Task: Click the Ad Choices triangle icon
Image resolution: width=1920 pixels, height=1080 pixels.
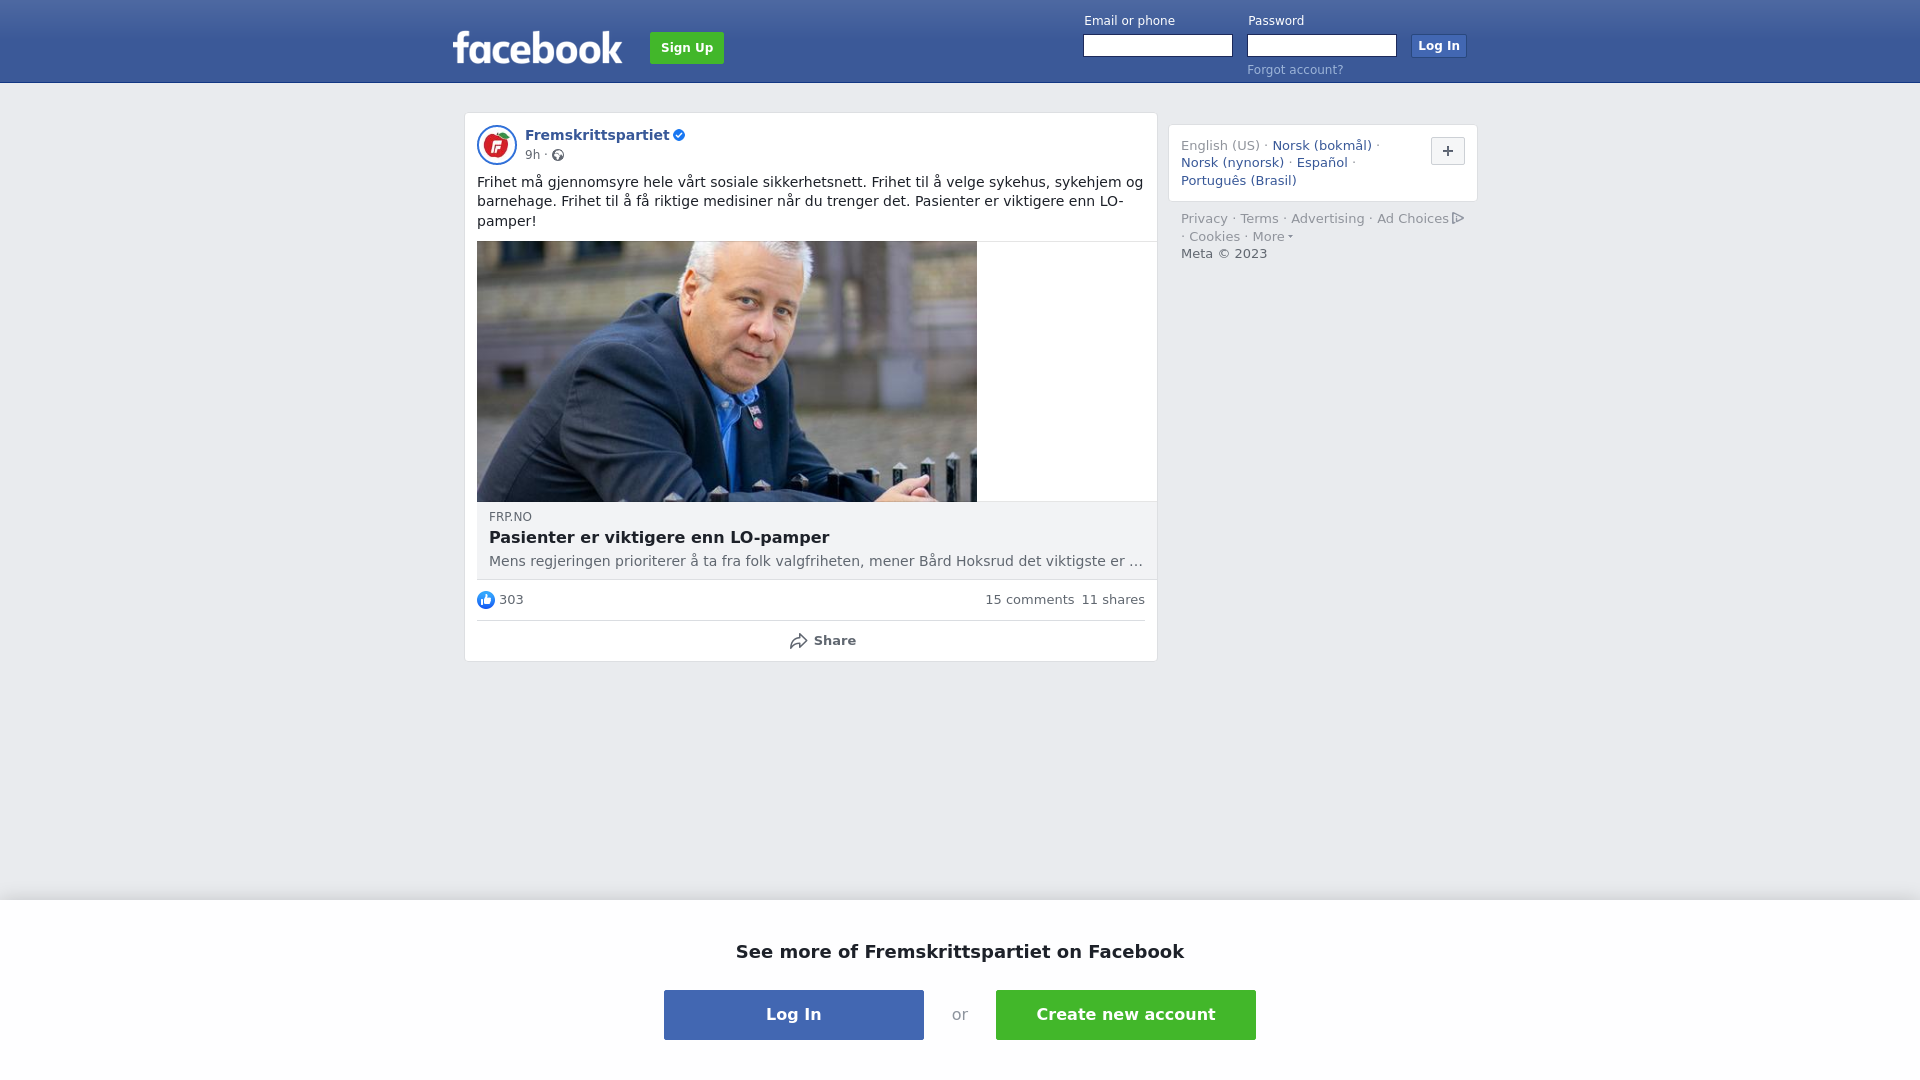Action: 1458,218
